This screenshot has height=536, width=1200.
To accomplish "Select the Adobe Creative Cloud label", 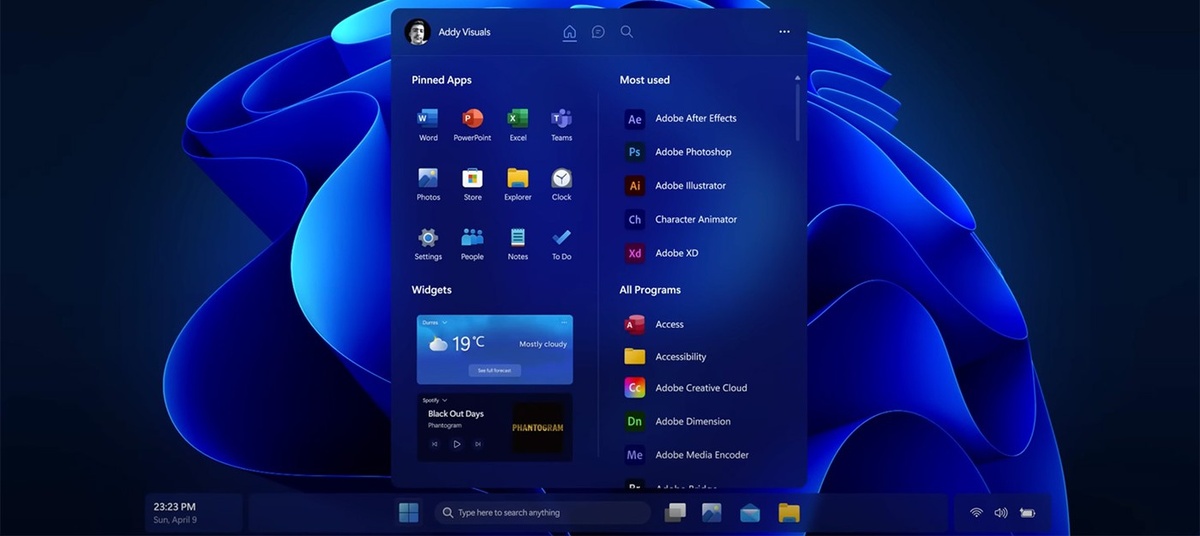I will (x=701, y=388).
